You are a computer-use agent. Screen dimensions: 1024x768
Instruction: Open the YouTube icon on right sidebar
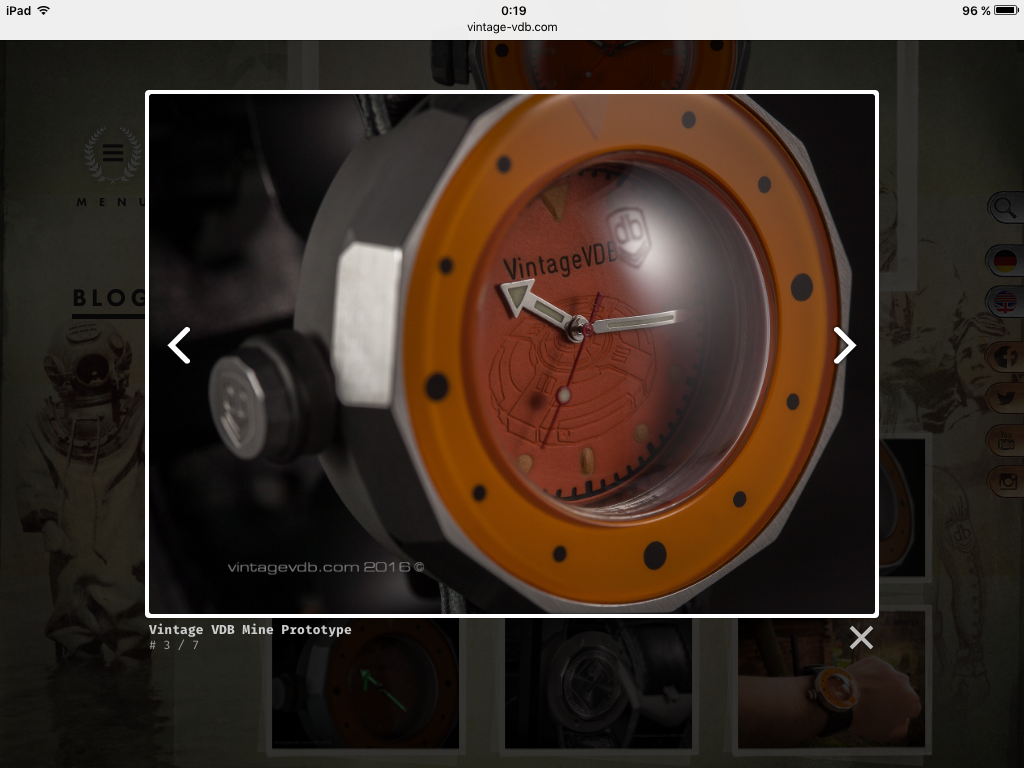tap(1006, 440)
